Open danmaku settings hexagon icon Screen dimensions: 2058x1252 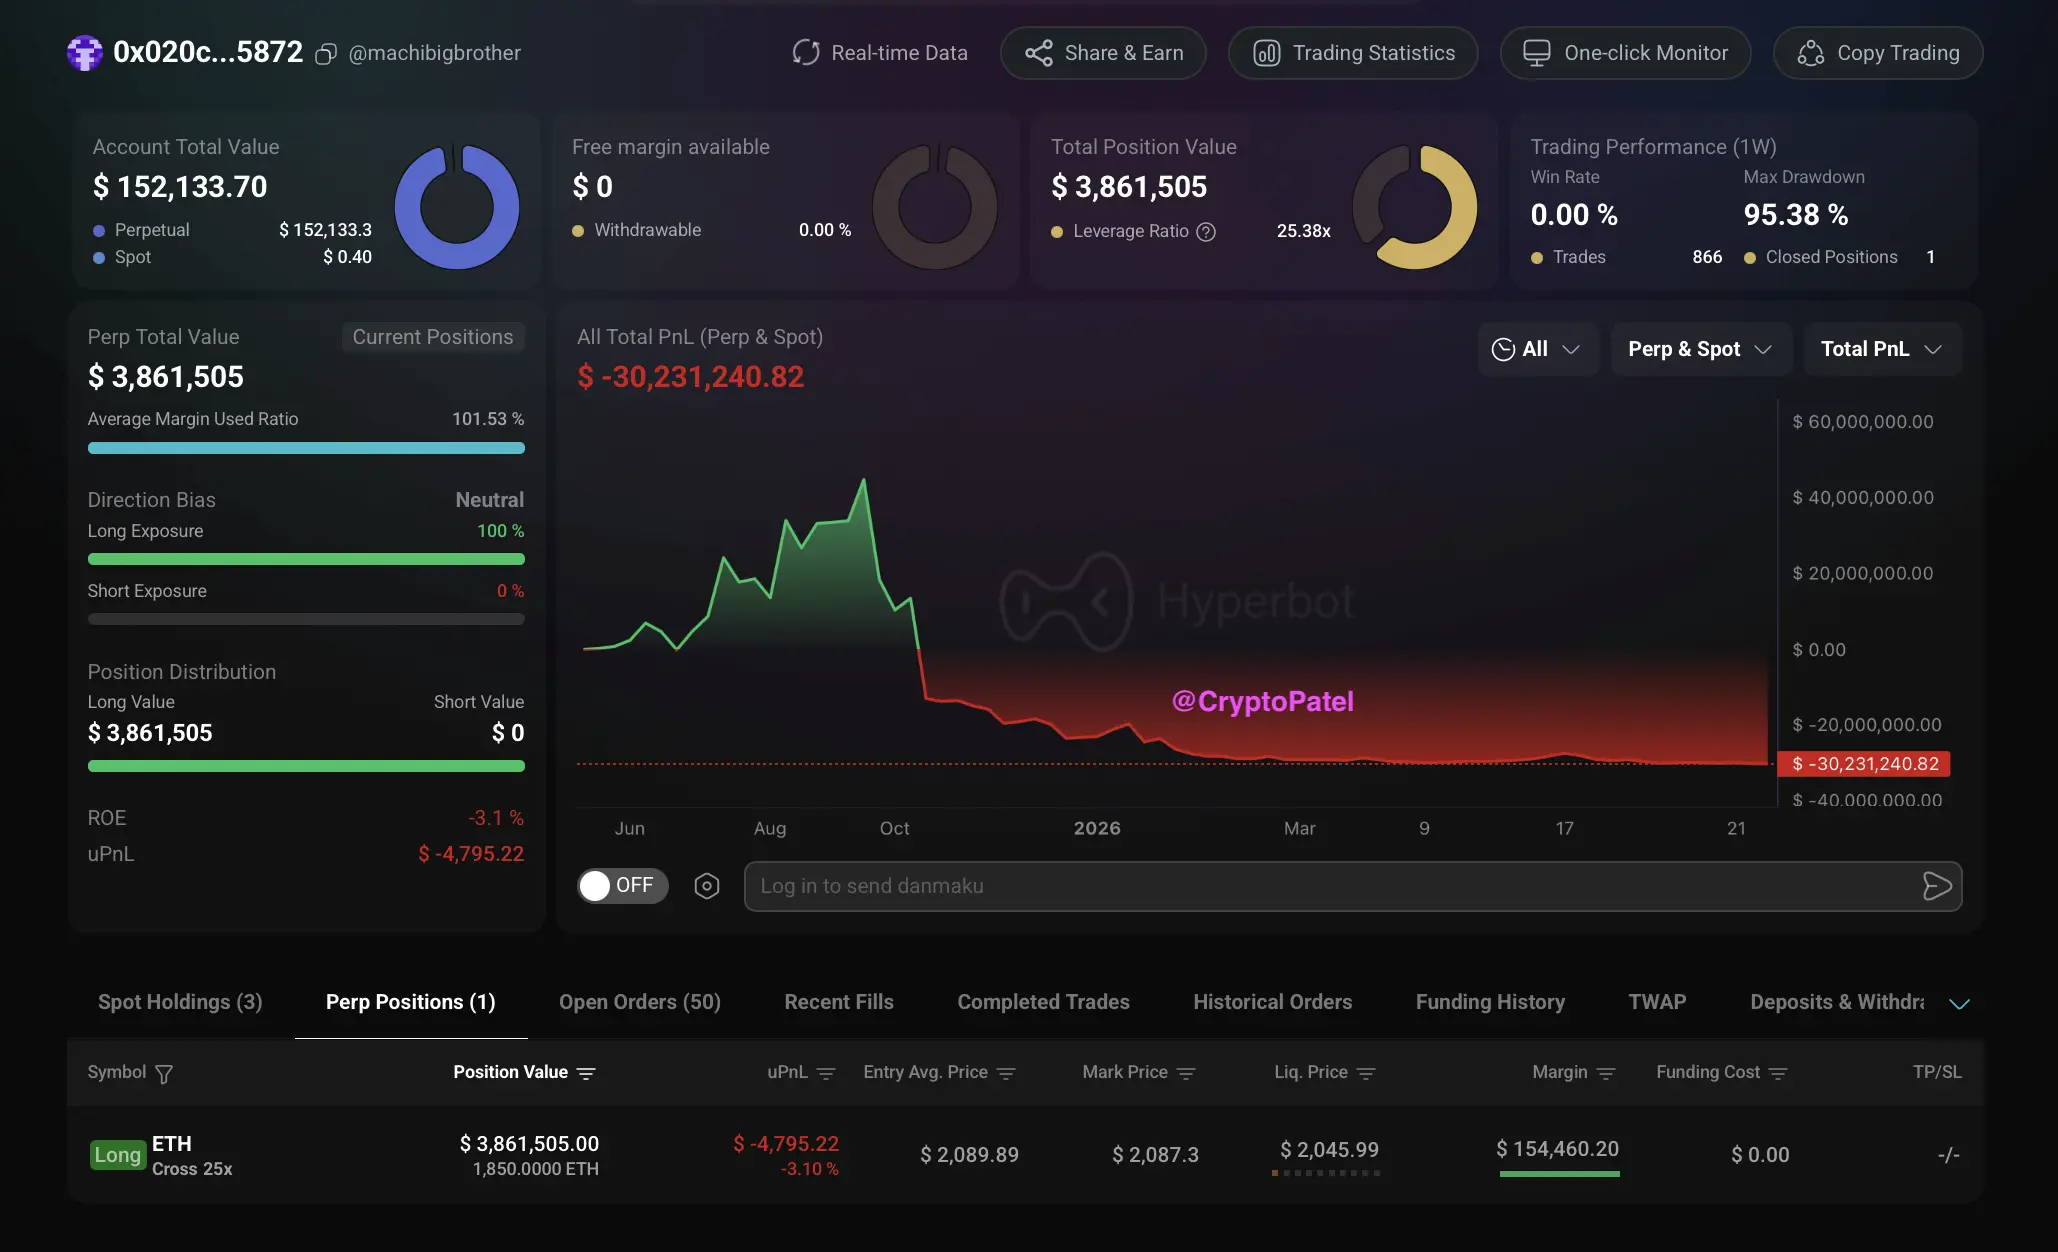(707, 886)
